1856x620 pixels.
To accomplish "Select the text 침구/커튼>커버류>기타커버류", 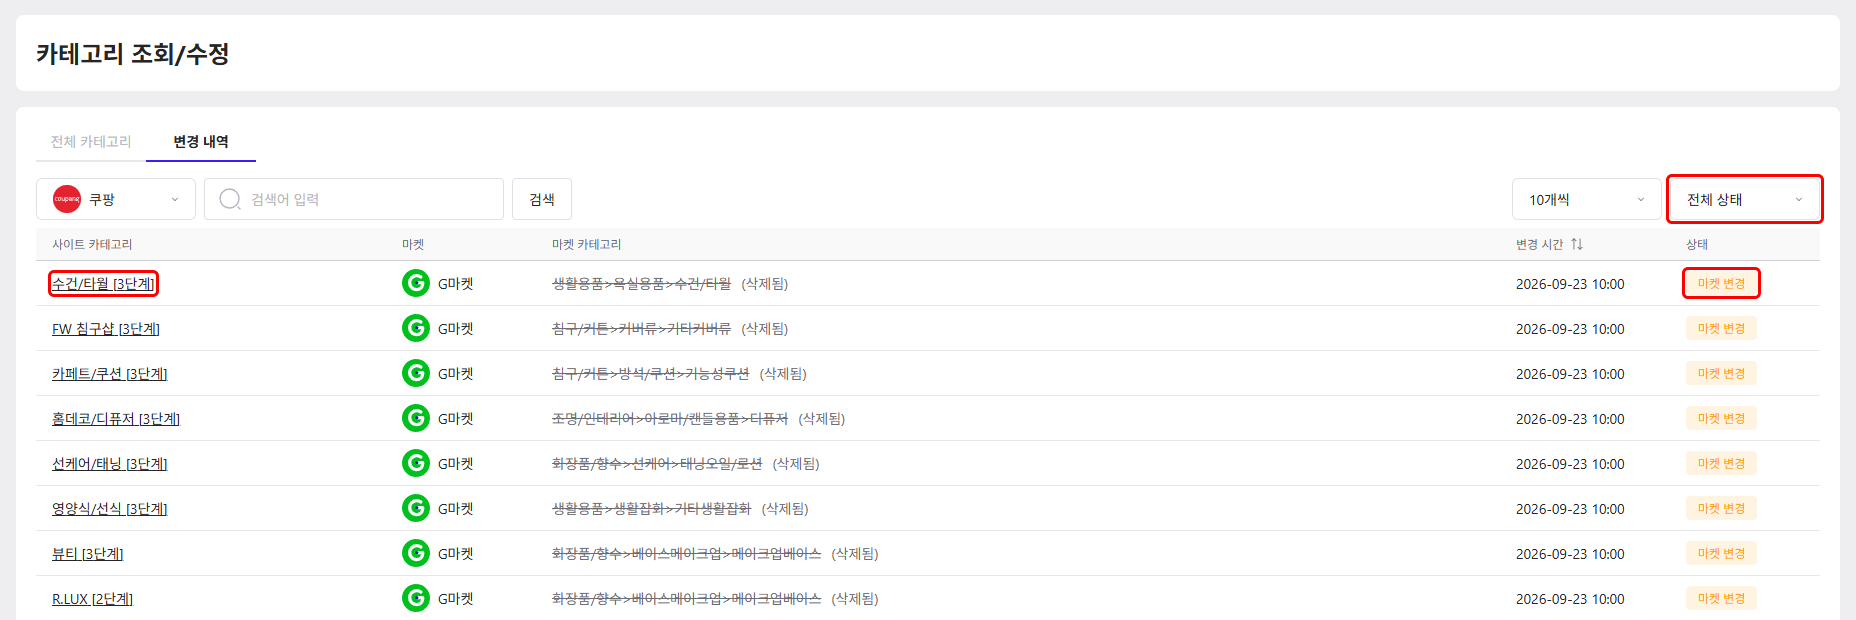I will [641, 329].
